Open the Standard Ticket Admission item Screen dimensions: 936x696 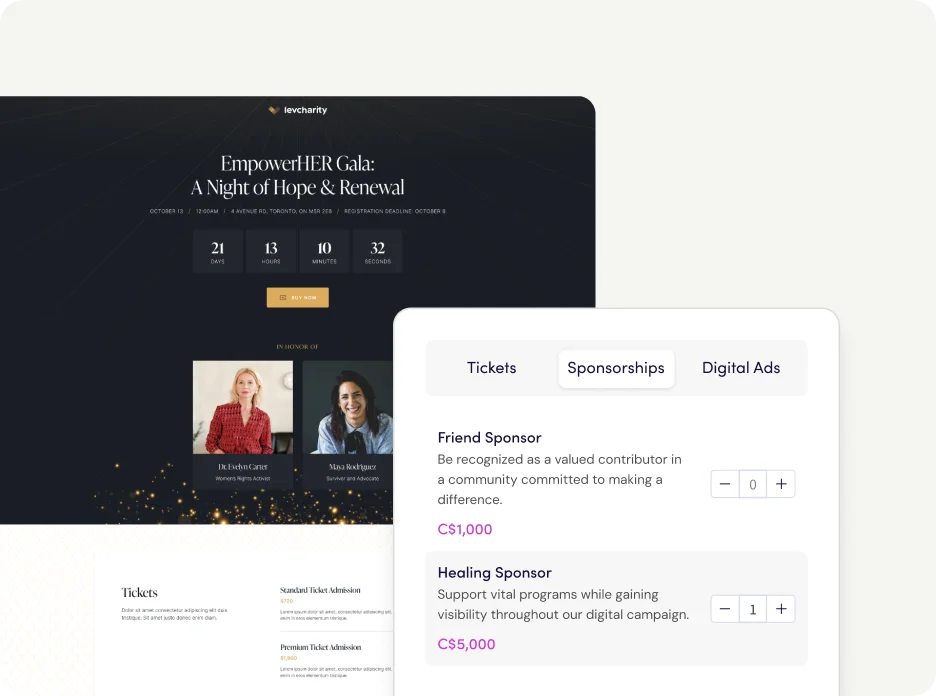tap(320, 590)
